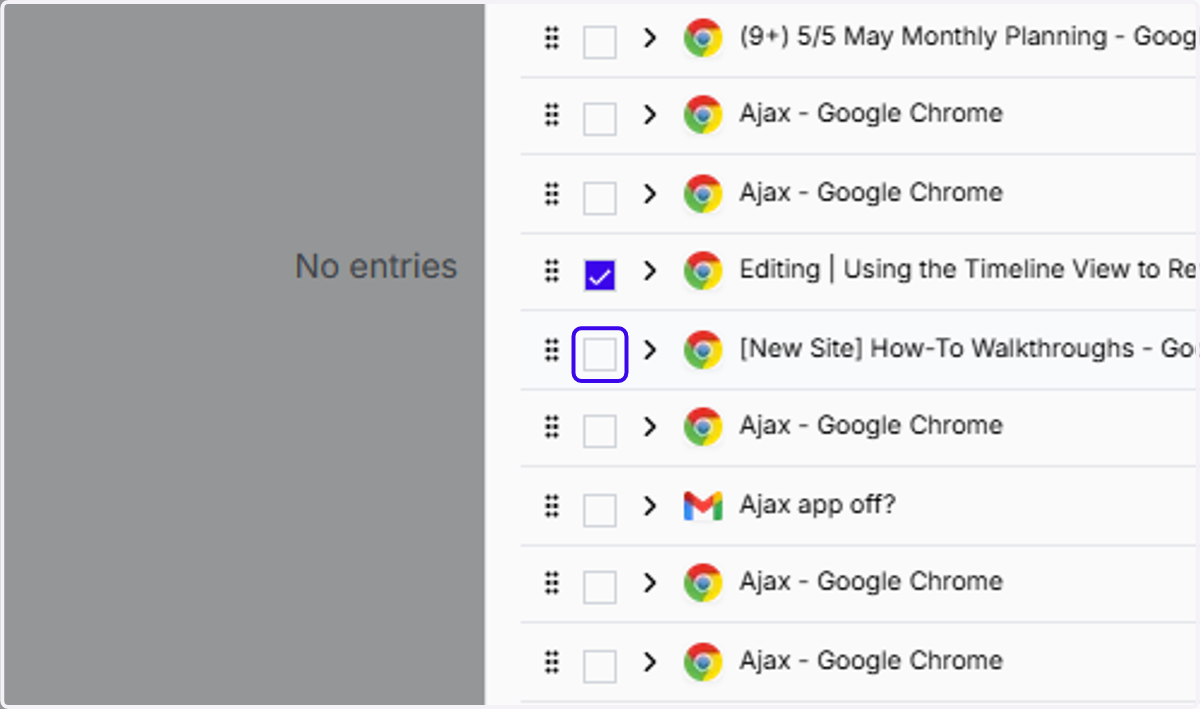Click the Gmail icon on Ajax app off? row
This screenshot has width=1200, height=709.
click(x=703, y=506)
